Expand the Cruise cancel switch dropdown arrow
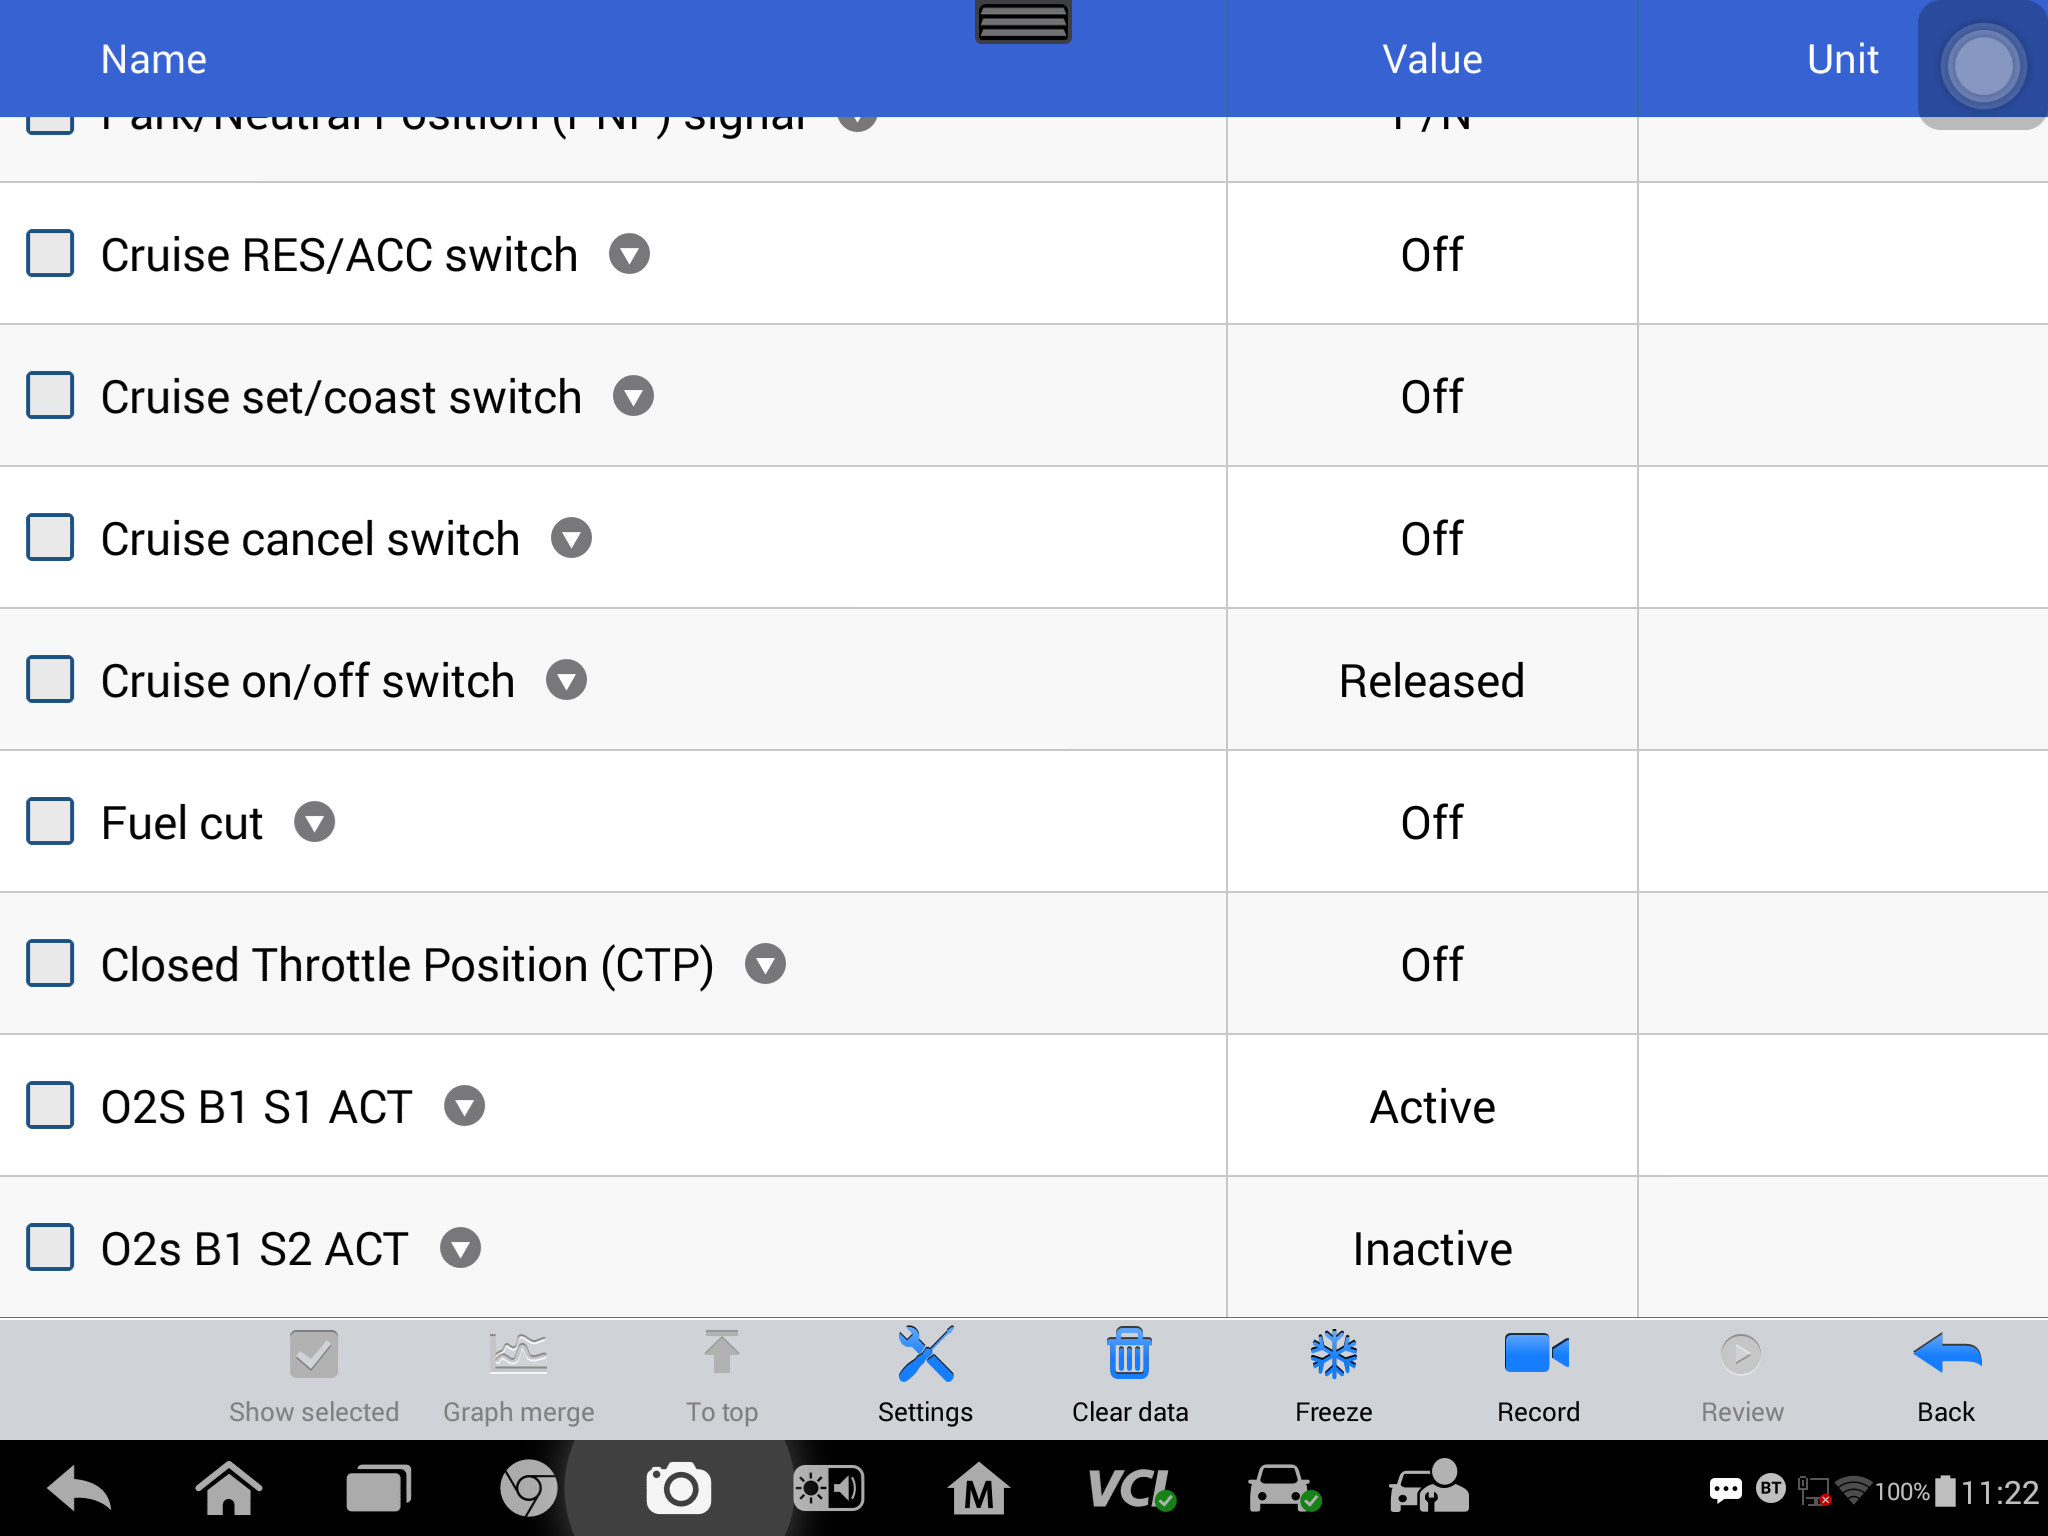Image resolution: width=2048 pixels, height=1536 pixels. pos(572,538)
